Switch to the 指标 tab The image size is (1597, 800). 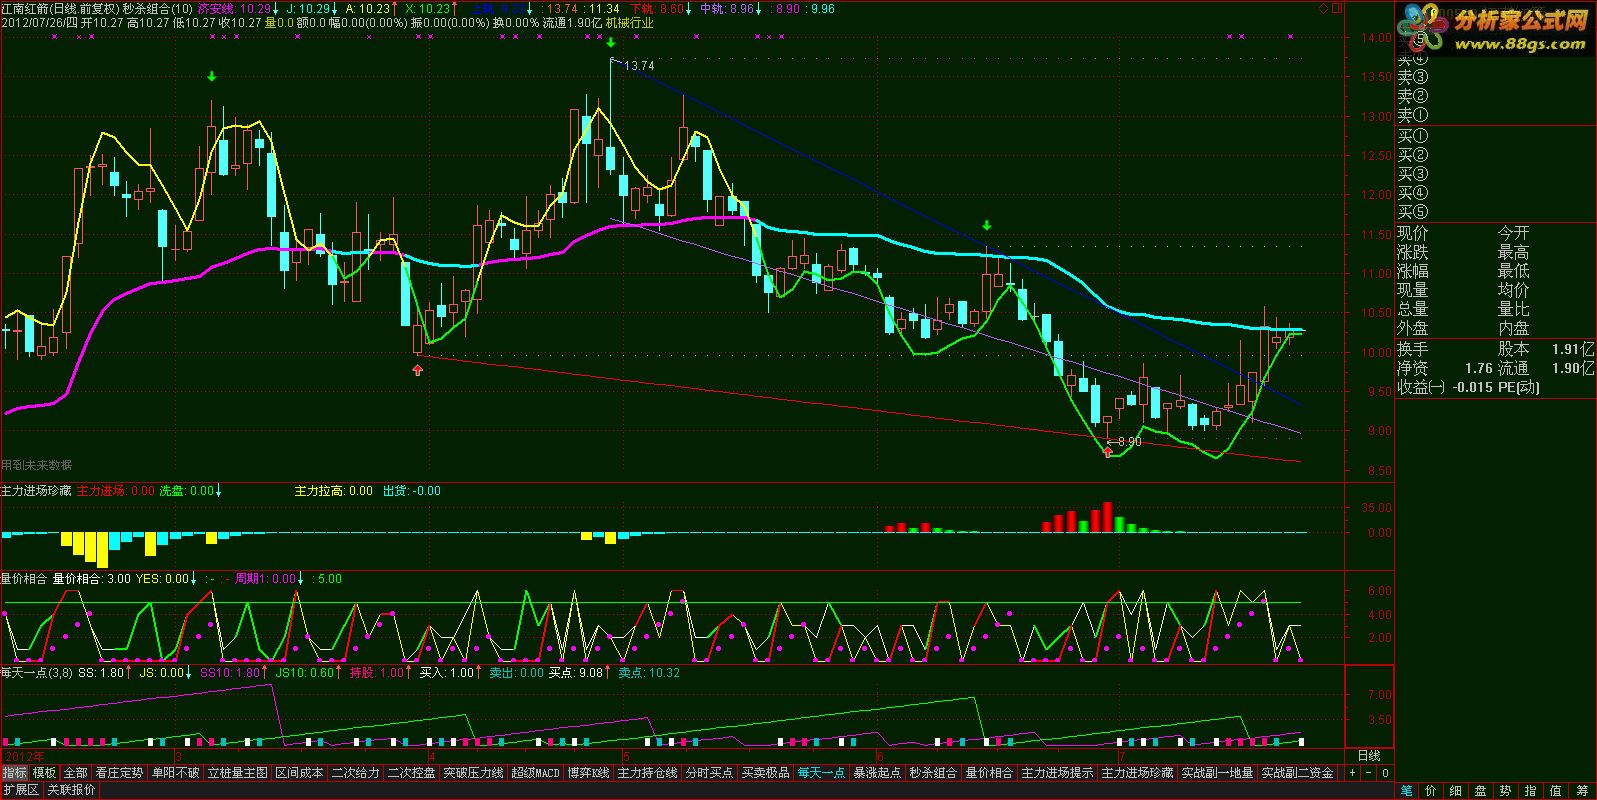tap(15, 773)
